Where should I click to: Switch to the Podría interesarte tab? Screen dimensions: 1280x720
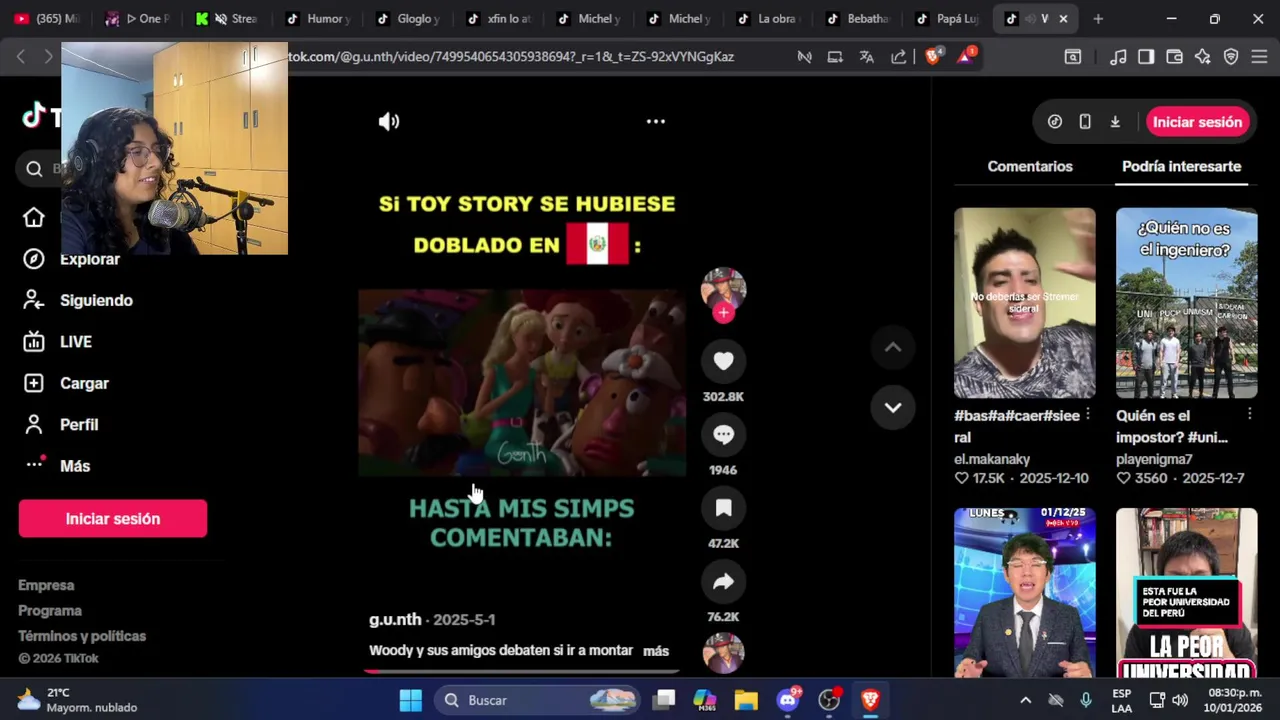[x=1181, y=166]
